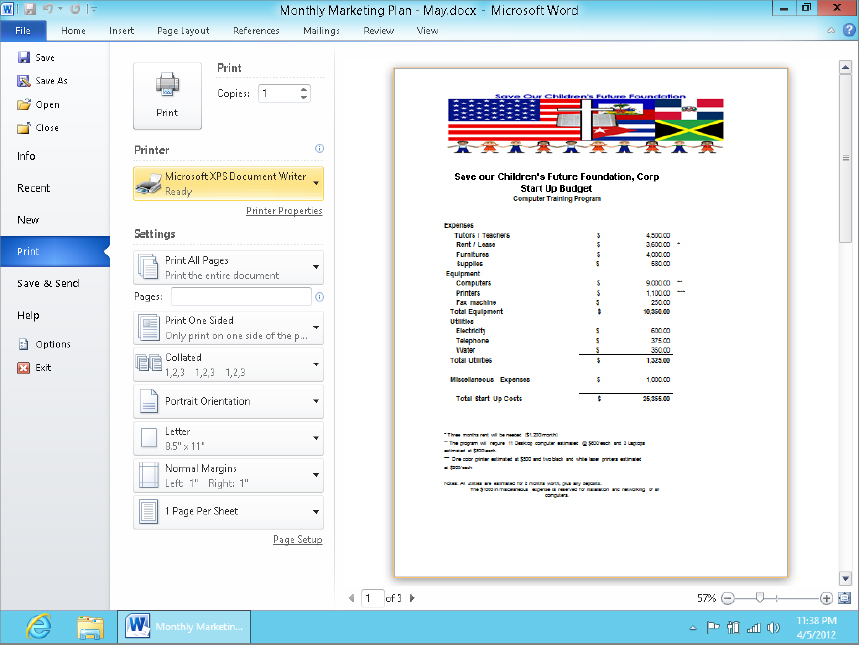Click Open in the backstage menu
Viewport: 859px width, 645px height.
(x=38, y=105)
